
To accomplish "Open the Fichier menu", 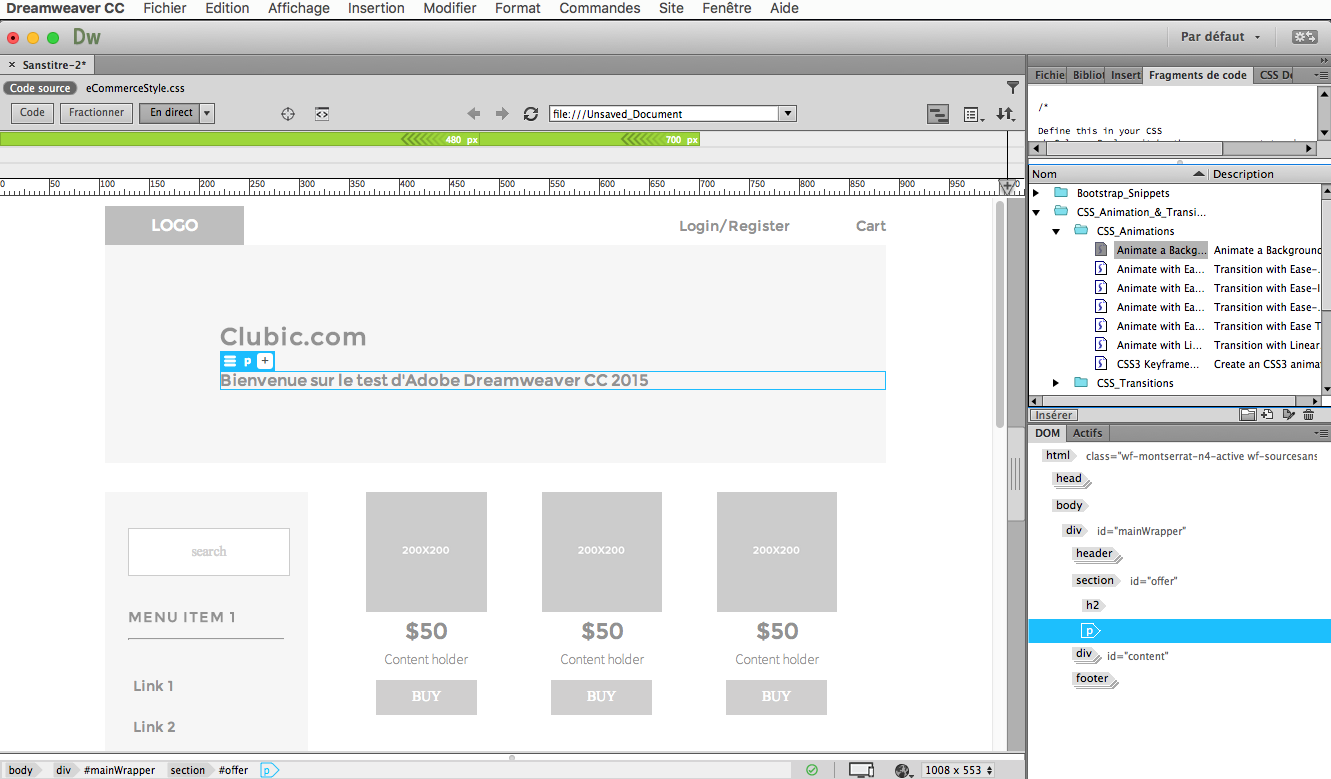I will click(x=165, y=8).
